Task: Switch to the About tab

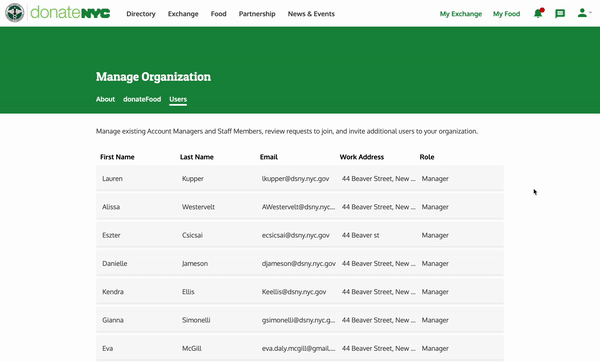Action: point(105,99)
